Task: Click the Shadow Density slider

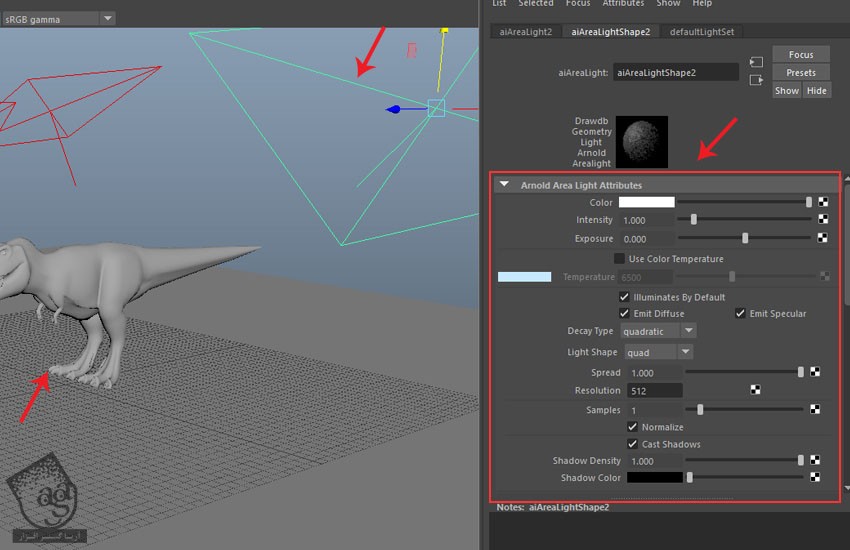Action: (745, 460)
